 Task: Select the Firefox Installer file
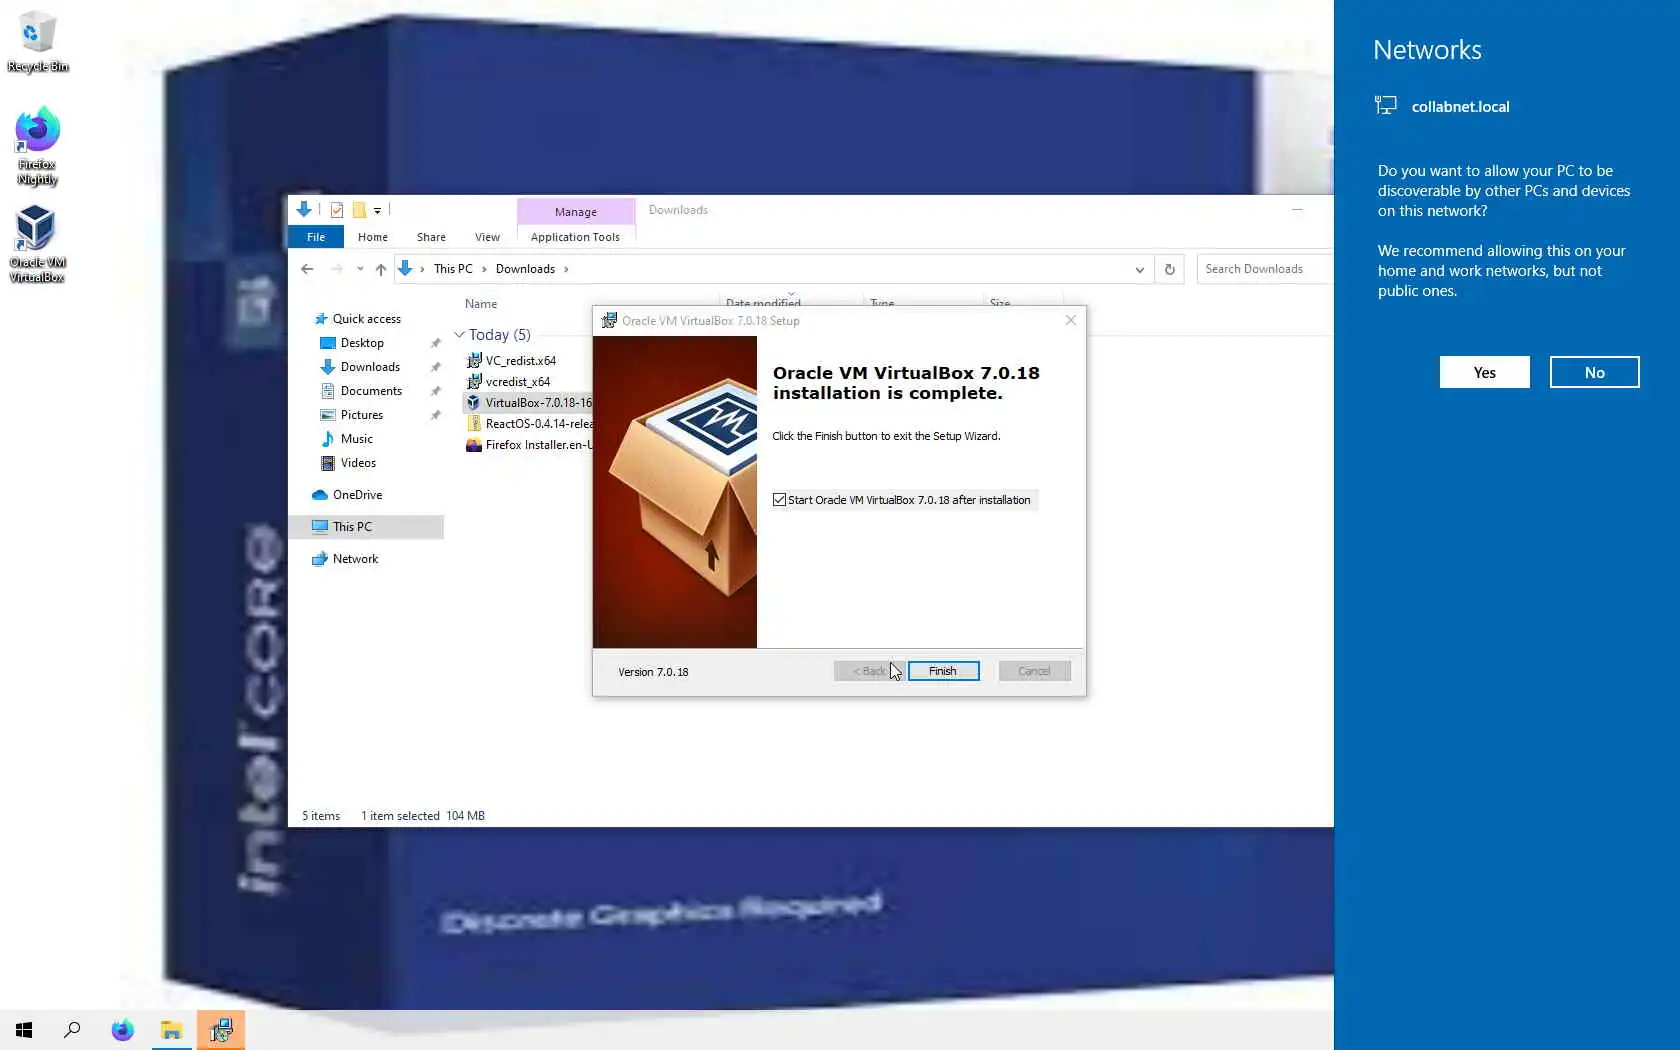[x=529, y=445]
